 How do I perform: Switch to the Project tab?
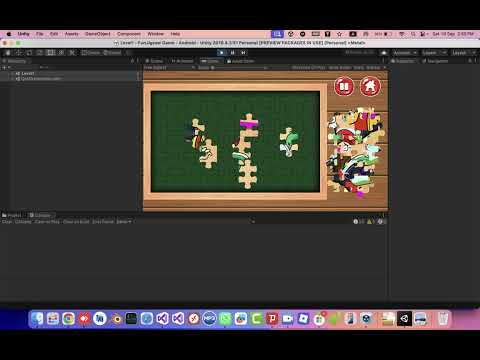(12, 215)
